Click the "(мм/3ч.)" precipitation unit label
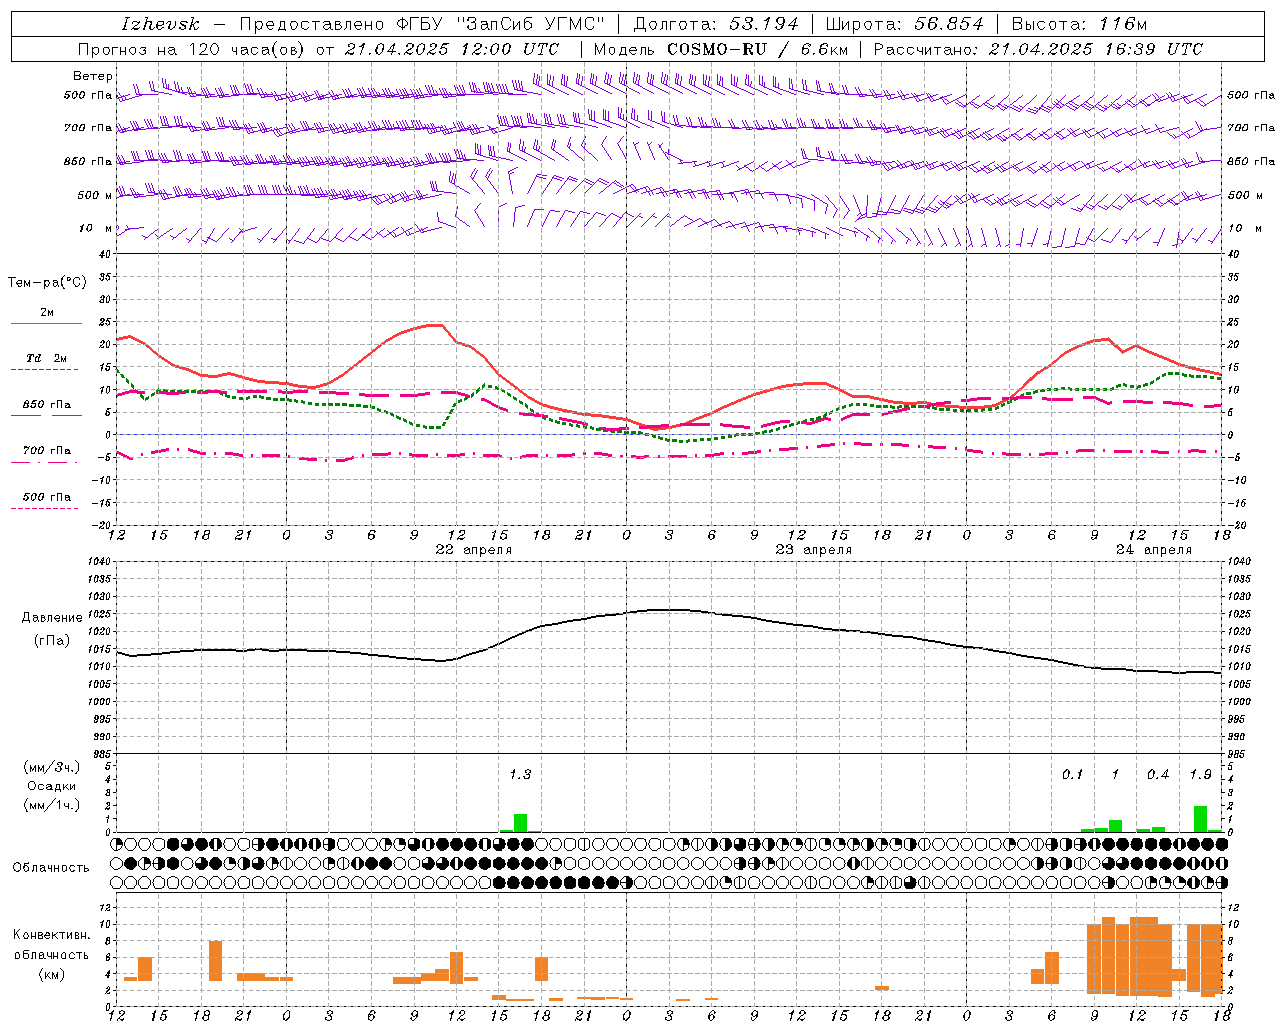This screenshot has width=1280, height=1024. coord(51,767)
